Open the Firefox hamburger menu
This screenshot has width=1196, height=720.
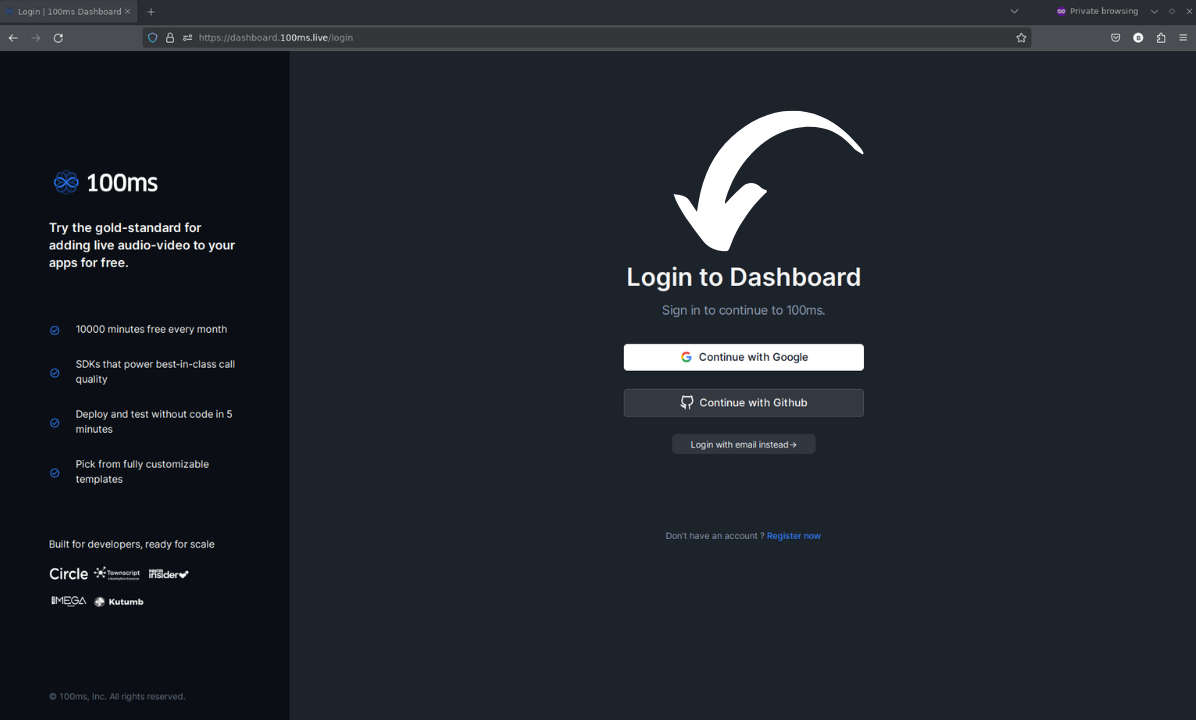coord(1183,37)
